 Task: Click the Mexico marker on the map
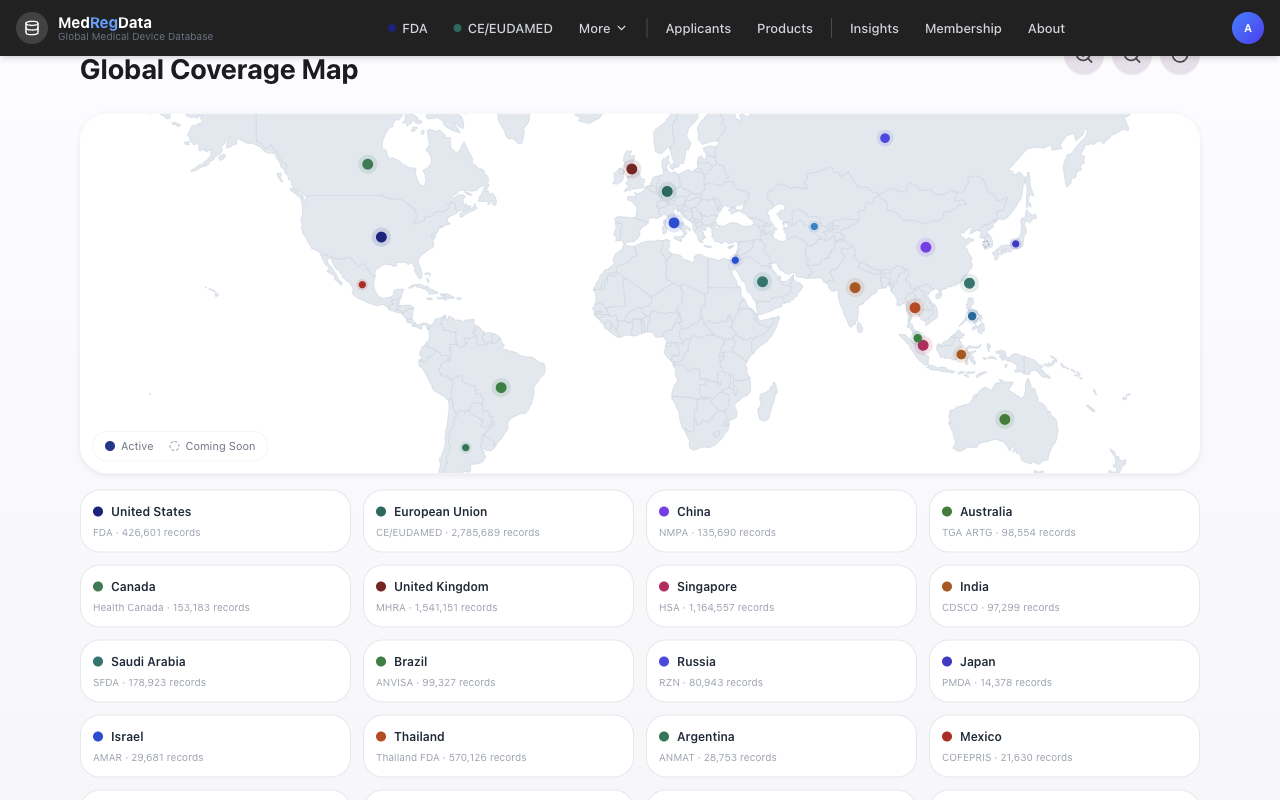362,285
